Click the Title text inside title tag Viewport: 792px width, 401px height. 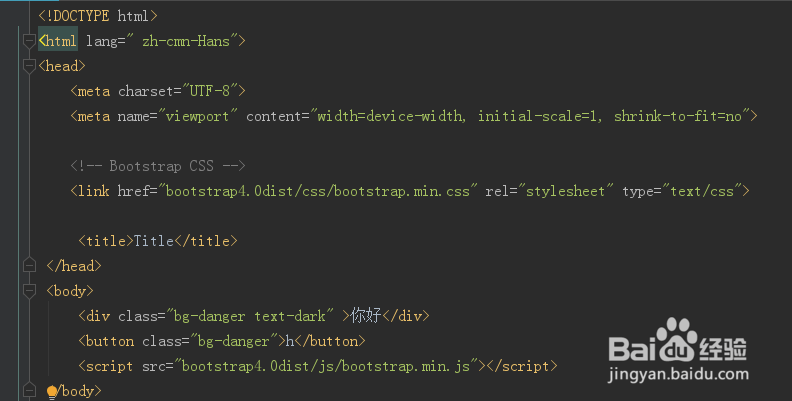(x=154, y=241)
